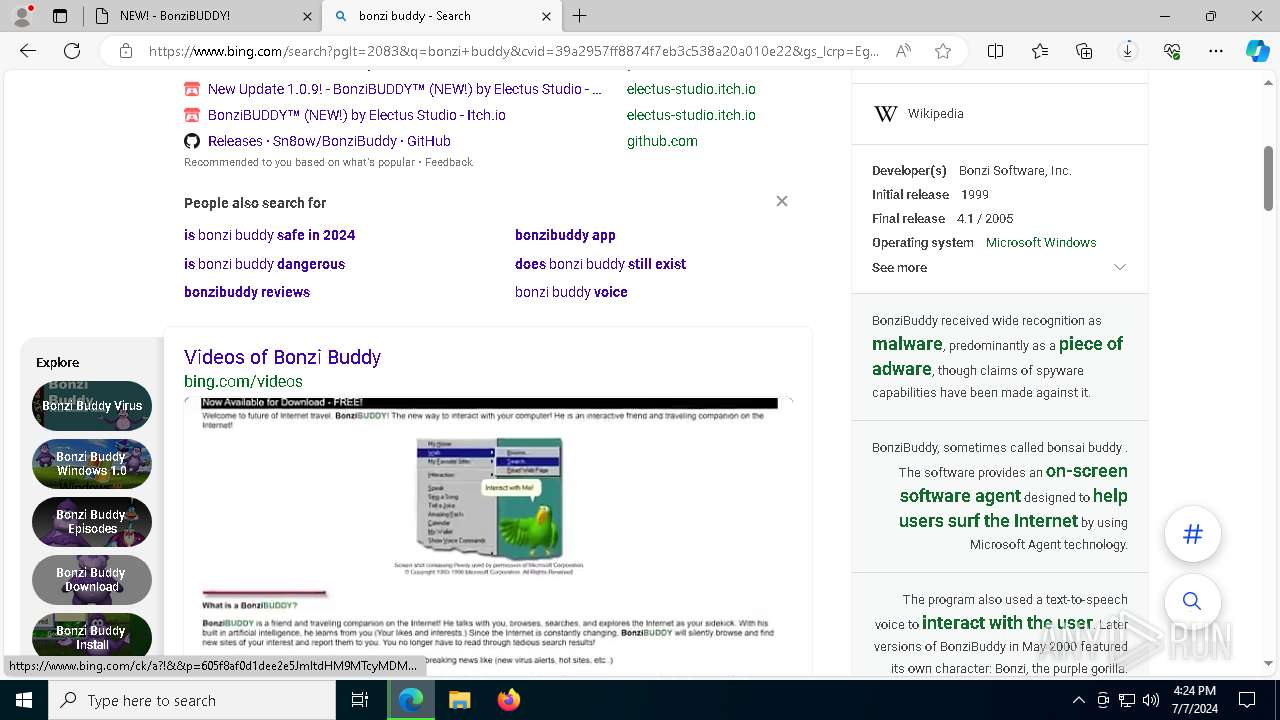This screenshot has height=720, width=1280.
Task: Close the 'bonzi buddy - Search' tab
Action: [546, 16]
